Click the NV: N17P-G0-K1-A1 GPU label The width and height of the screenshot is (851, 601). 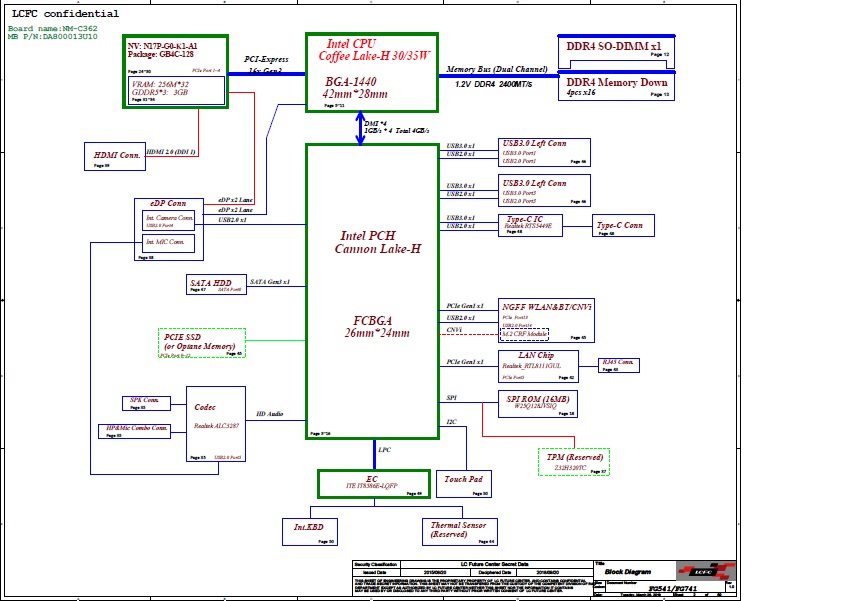pos(162,46)
